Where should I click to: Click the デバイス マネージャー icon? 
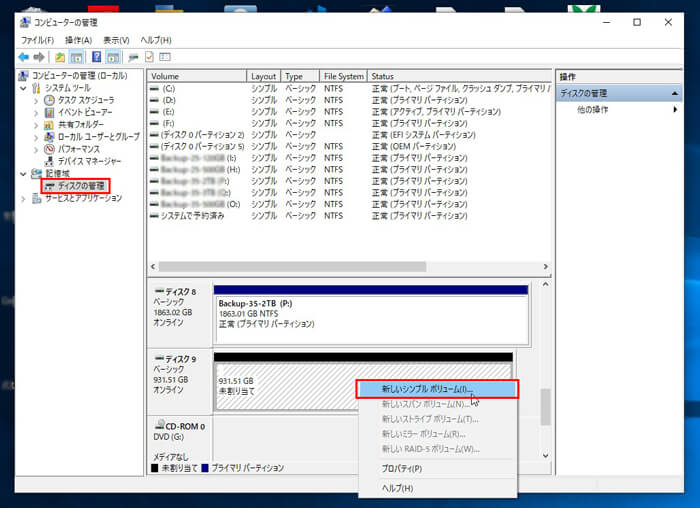(49, 161)
